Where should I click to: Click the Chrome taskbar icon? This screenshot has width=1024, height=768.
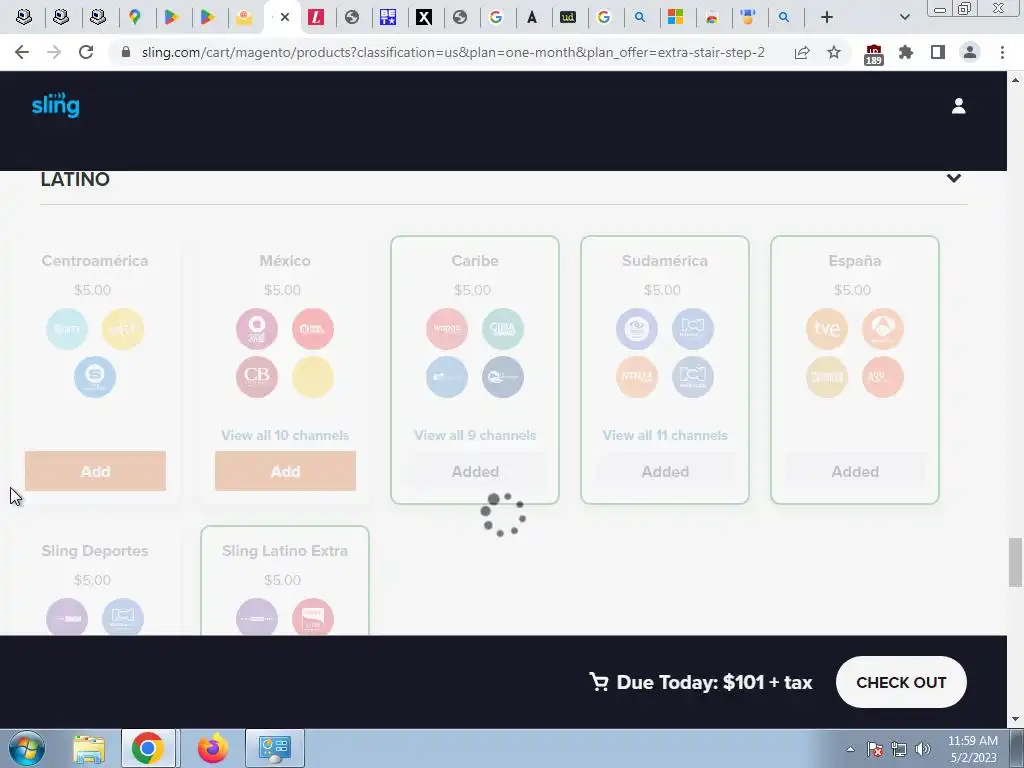(x=148, y=748)
